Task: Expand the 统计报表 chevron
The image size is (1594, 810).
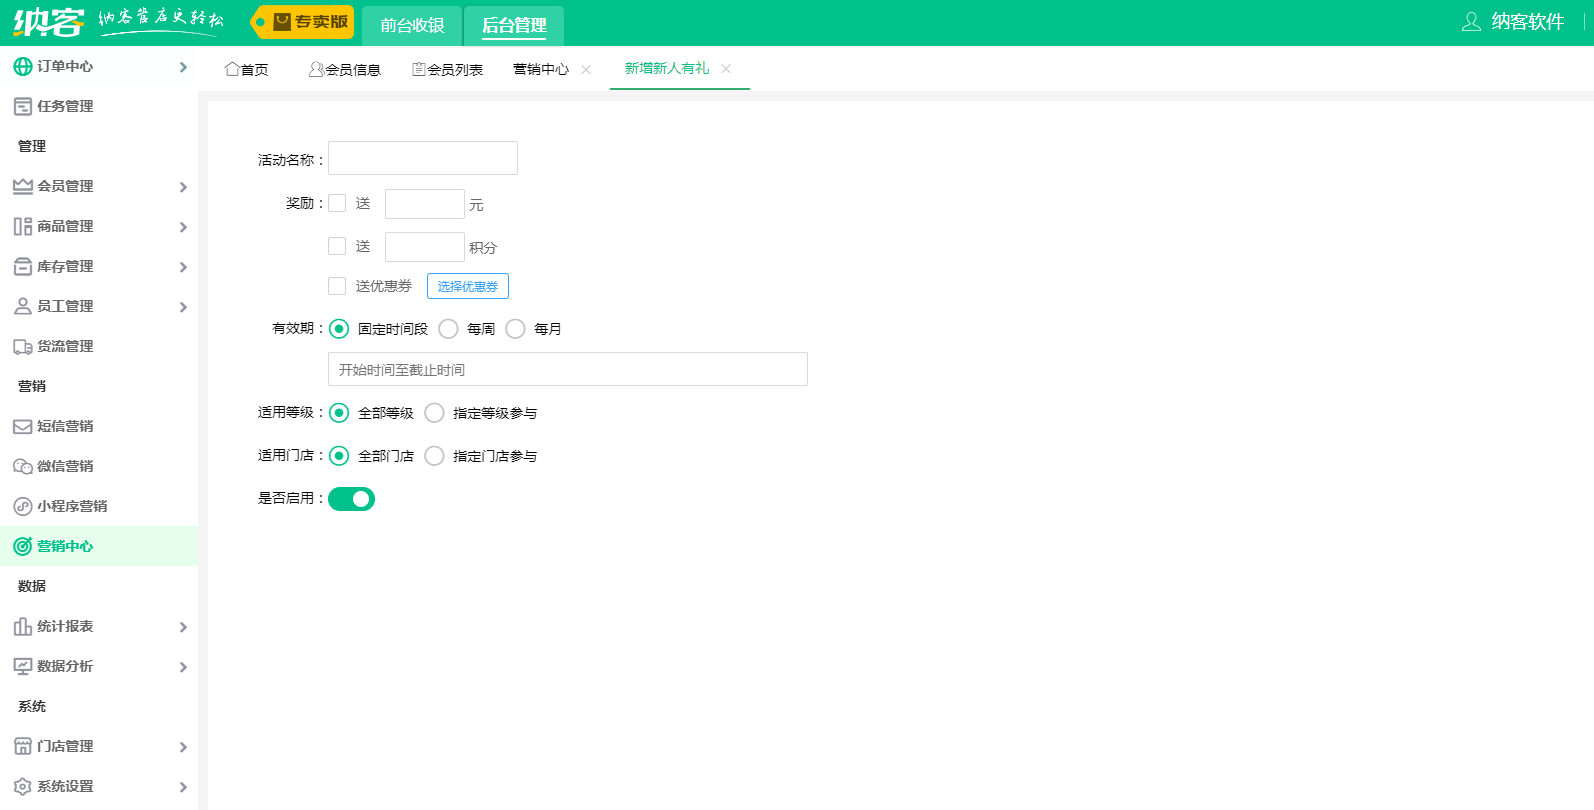Action: (x=183, y=627)
